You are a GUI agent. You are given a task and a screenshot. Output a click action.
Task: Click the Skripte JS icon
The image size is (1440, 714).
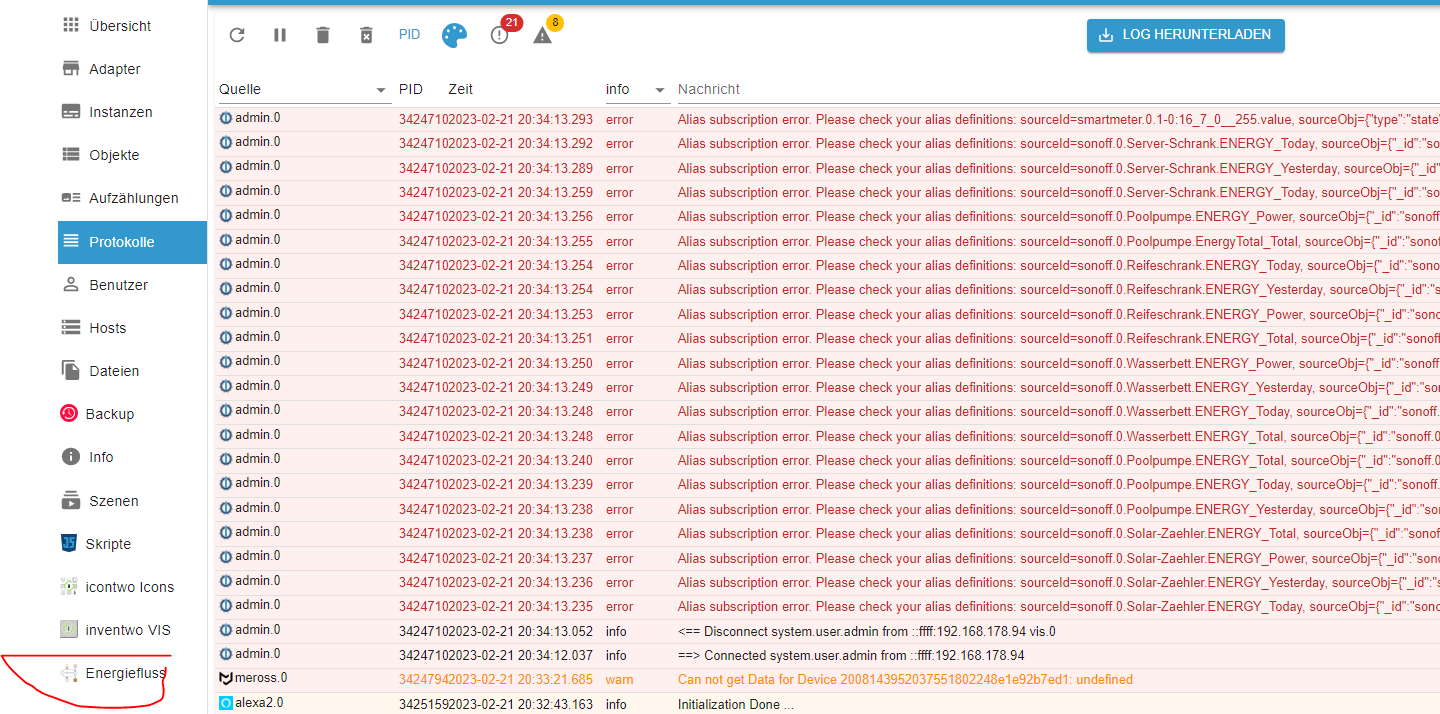tap(69, 544)
